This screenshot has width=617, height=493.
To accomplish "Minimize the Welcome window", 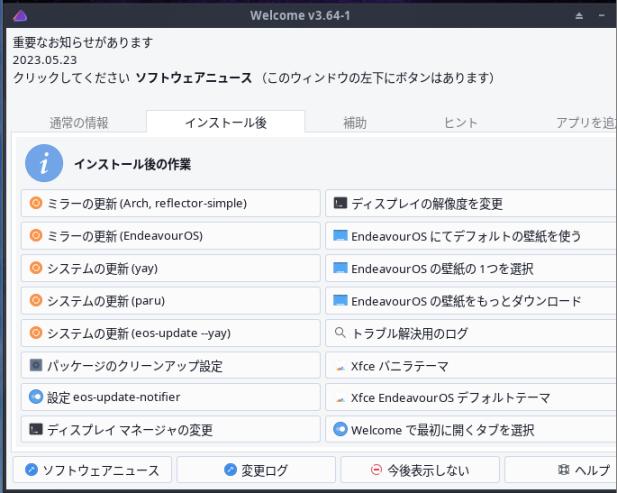I will [601, 16].
